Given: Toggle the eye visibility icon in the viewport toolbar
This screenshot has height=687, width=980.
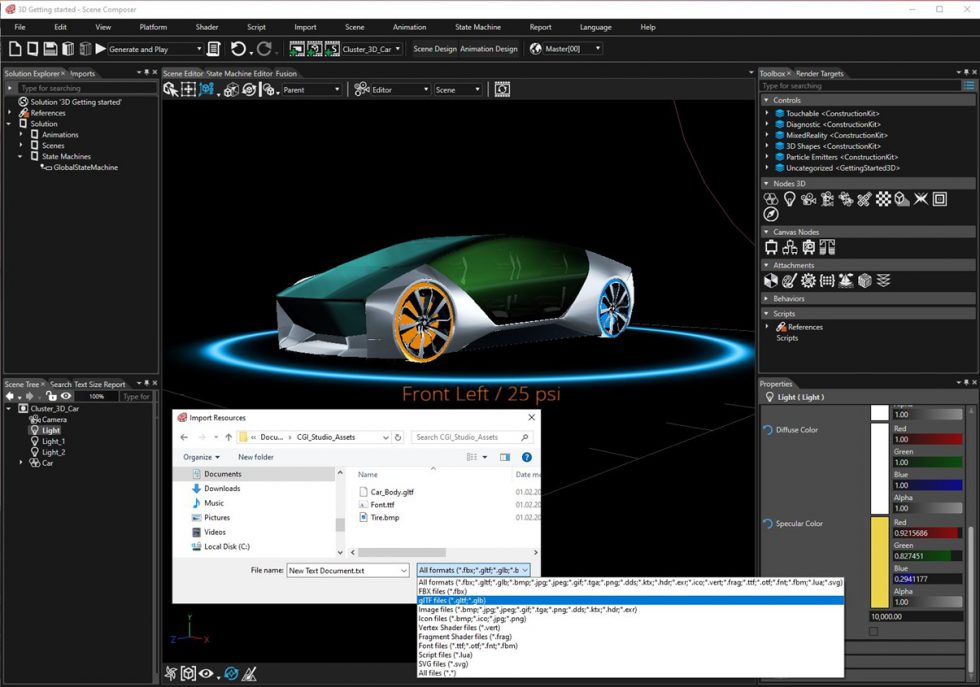Looking at the screenshot, I should [206, 674].
